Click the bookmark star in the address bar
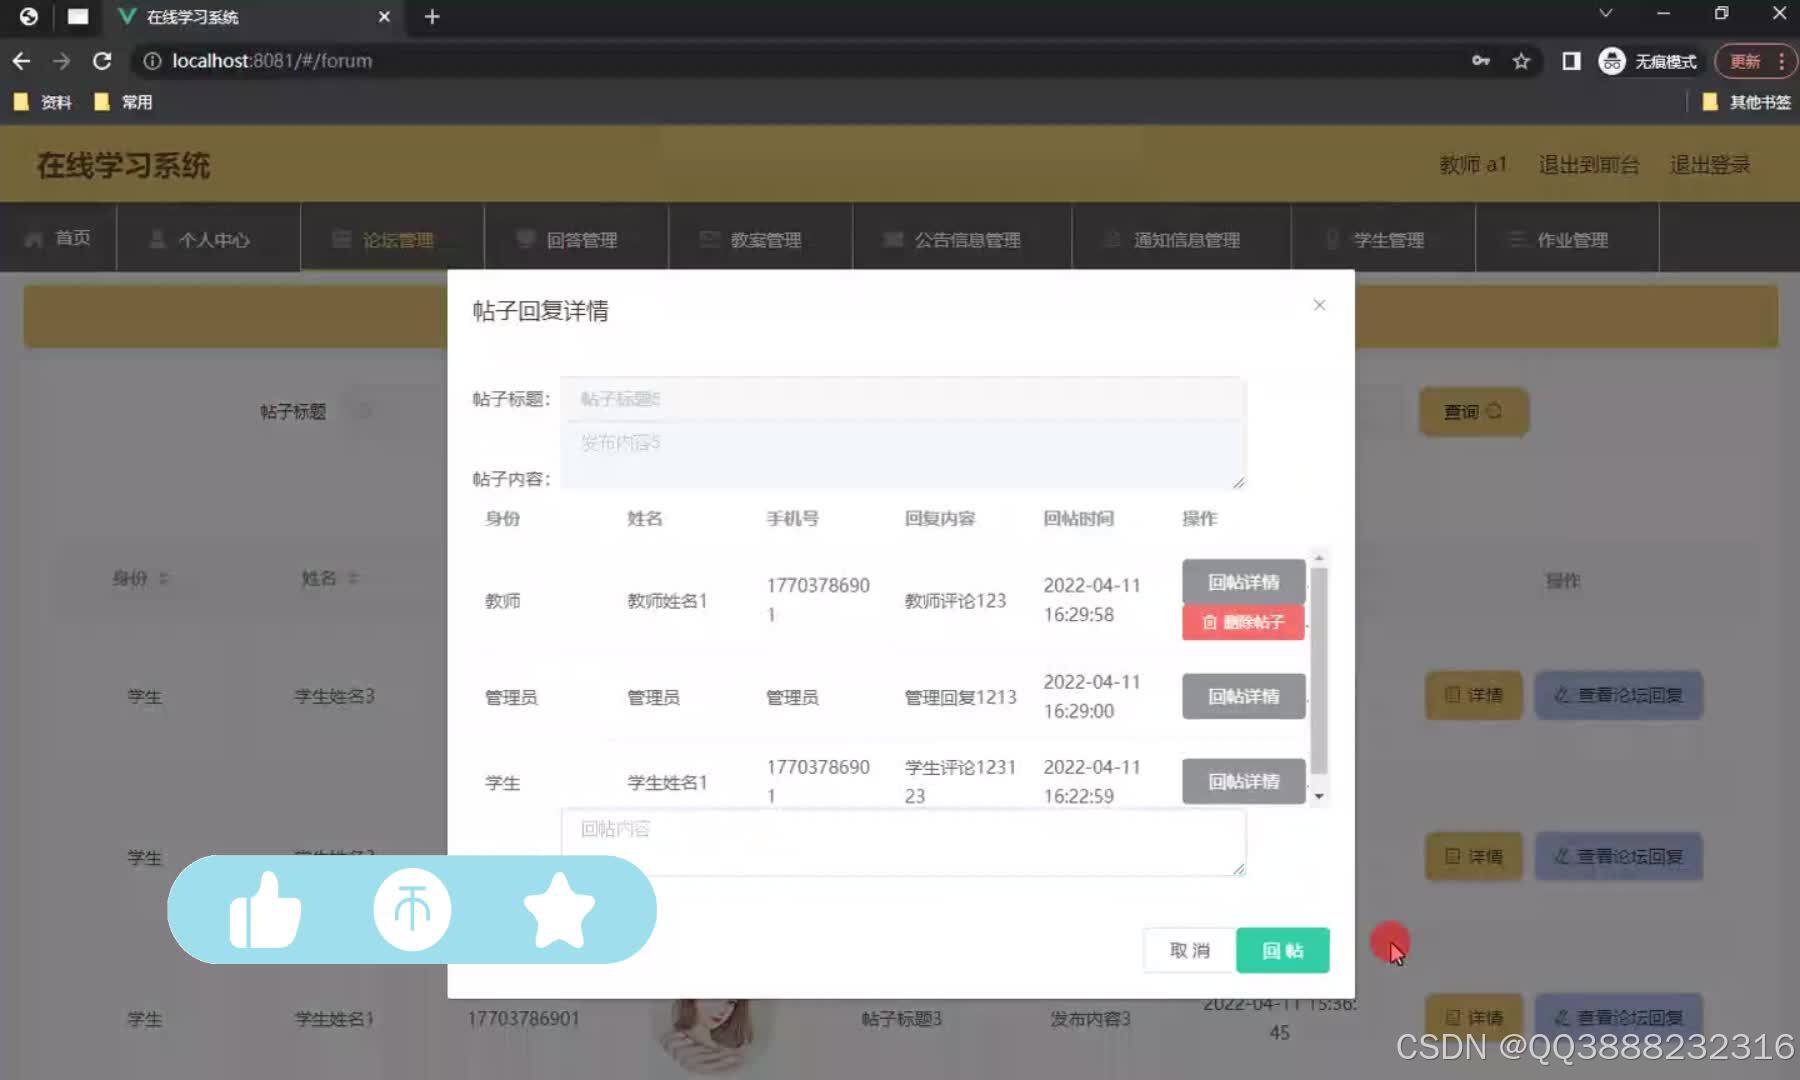Image resolution: width=1800 pixels, height=1080 pixels. (1521, 61)
